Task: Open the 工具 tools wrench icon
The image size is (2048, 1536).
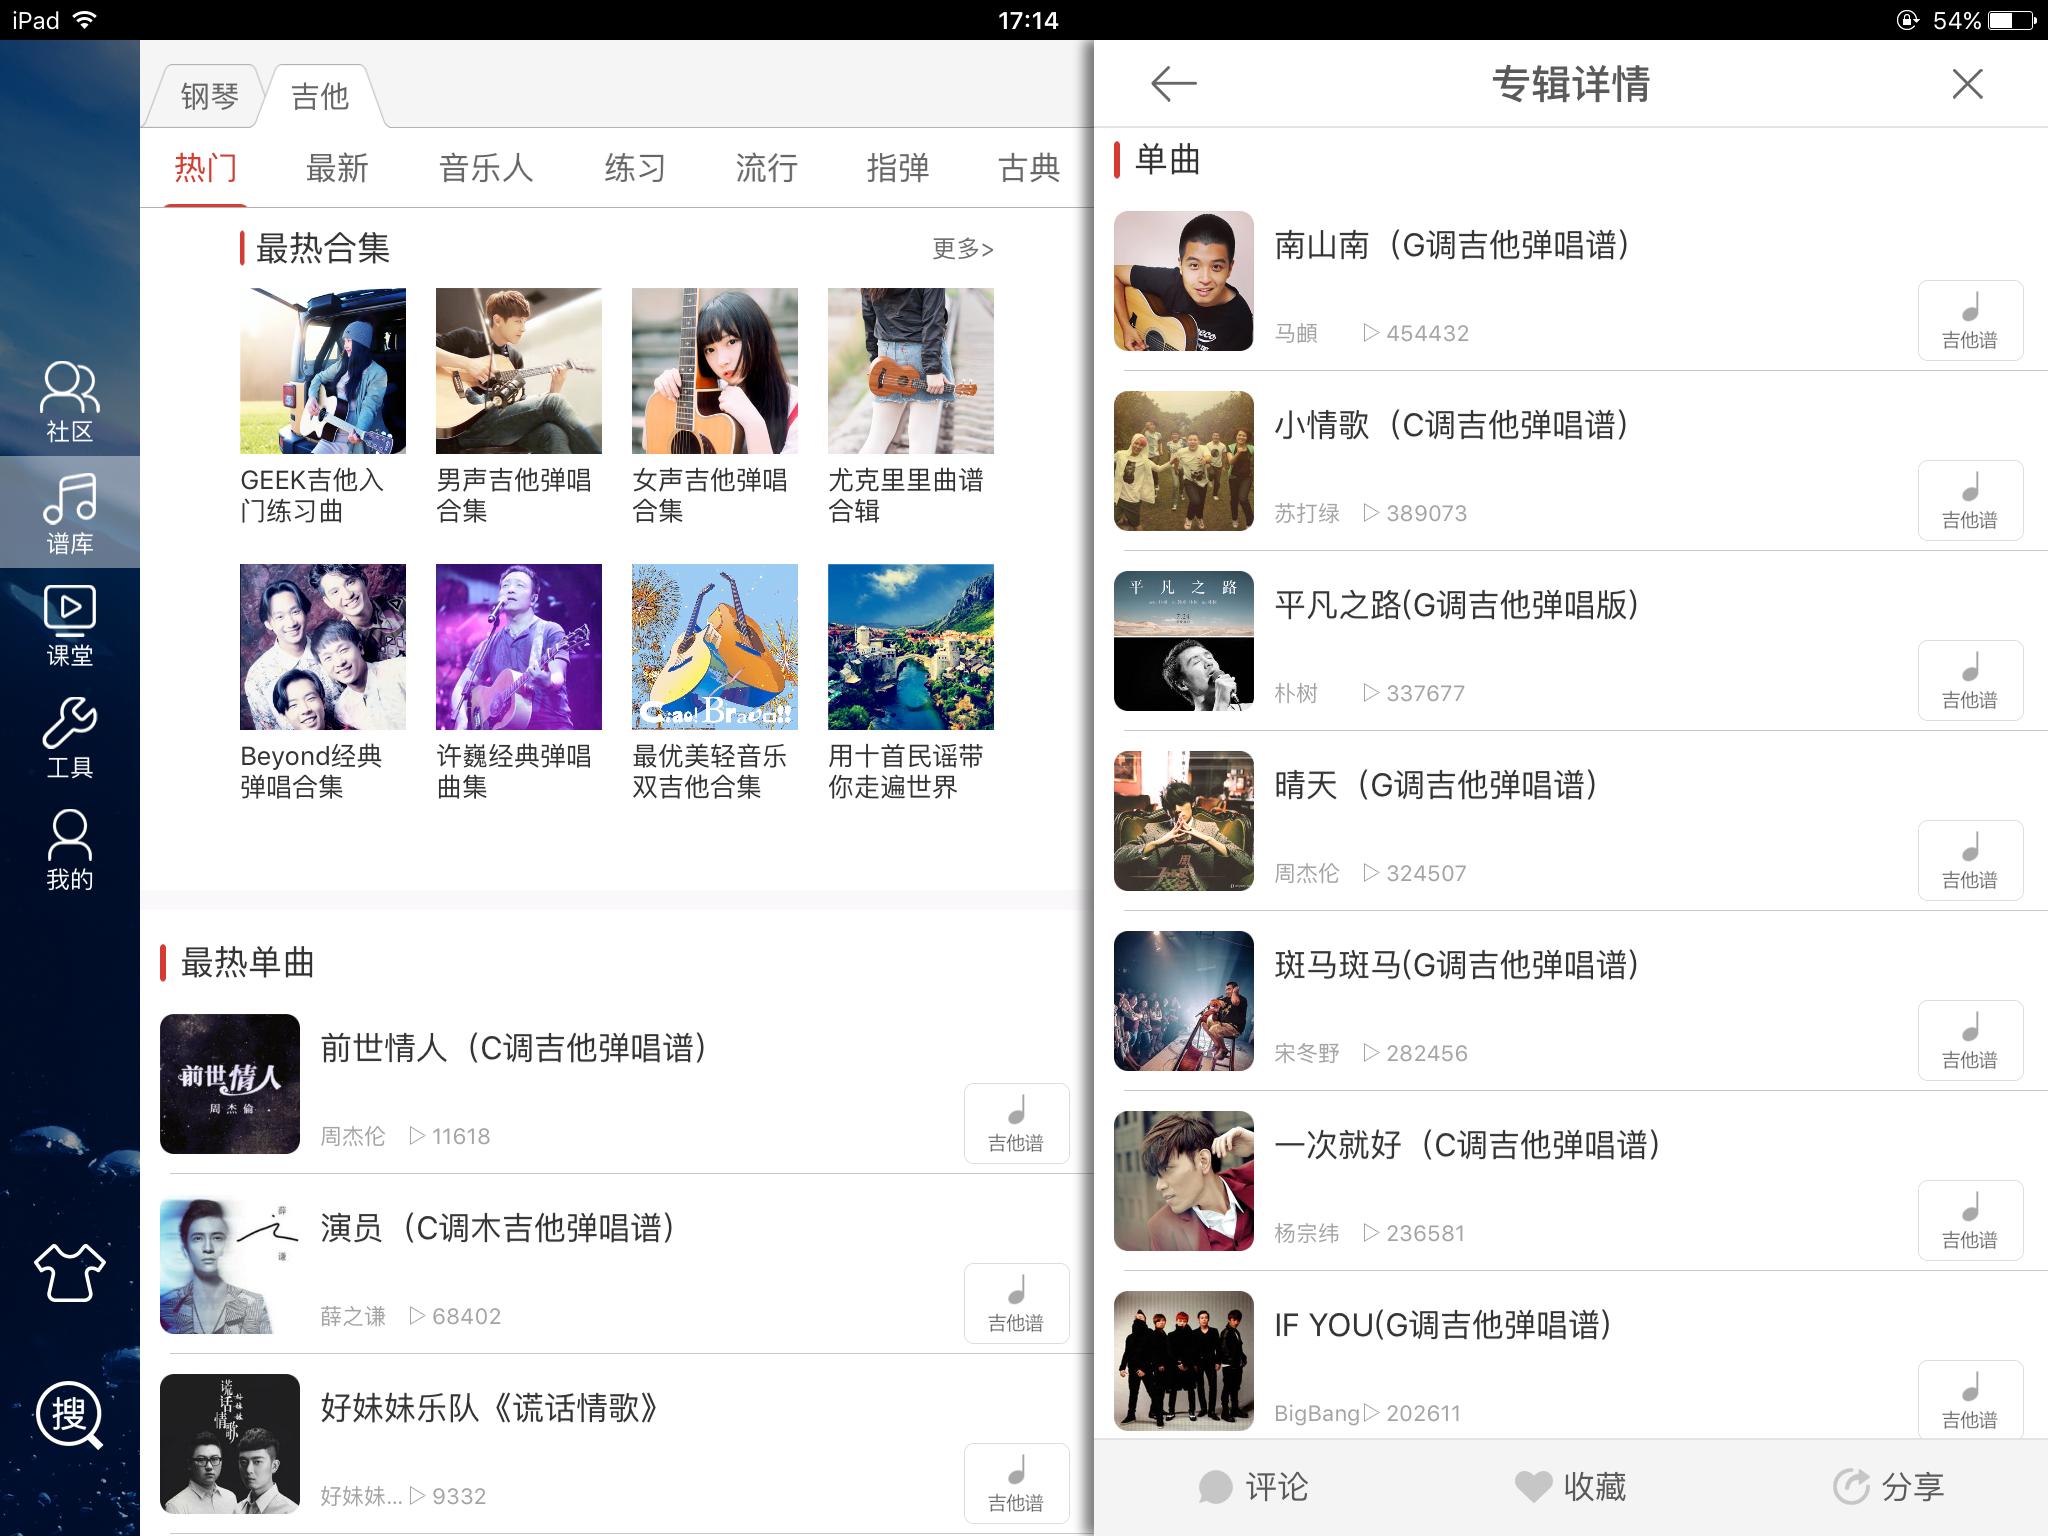Action: pos(68,742)
